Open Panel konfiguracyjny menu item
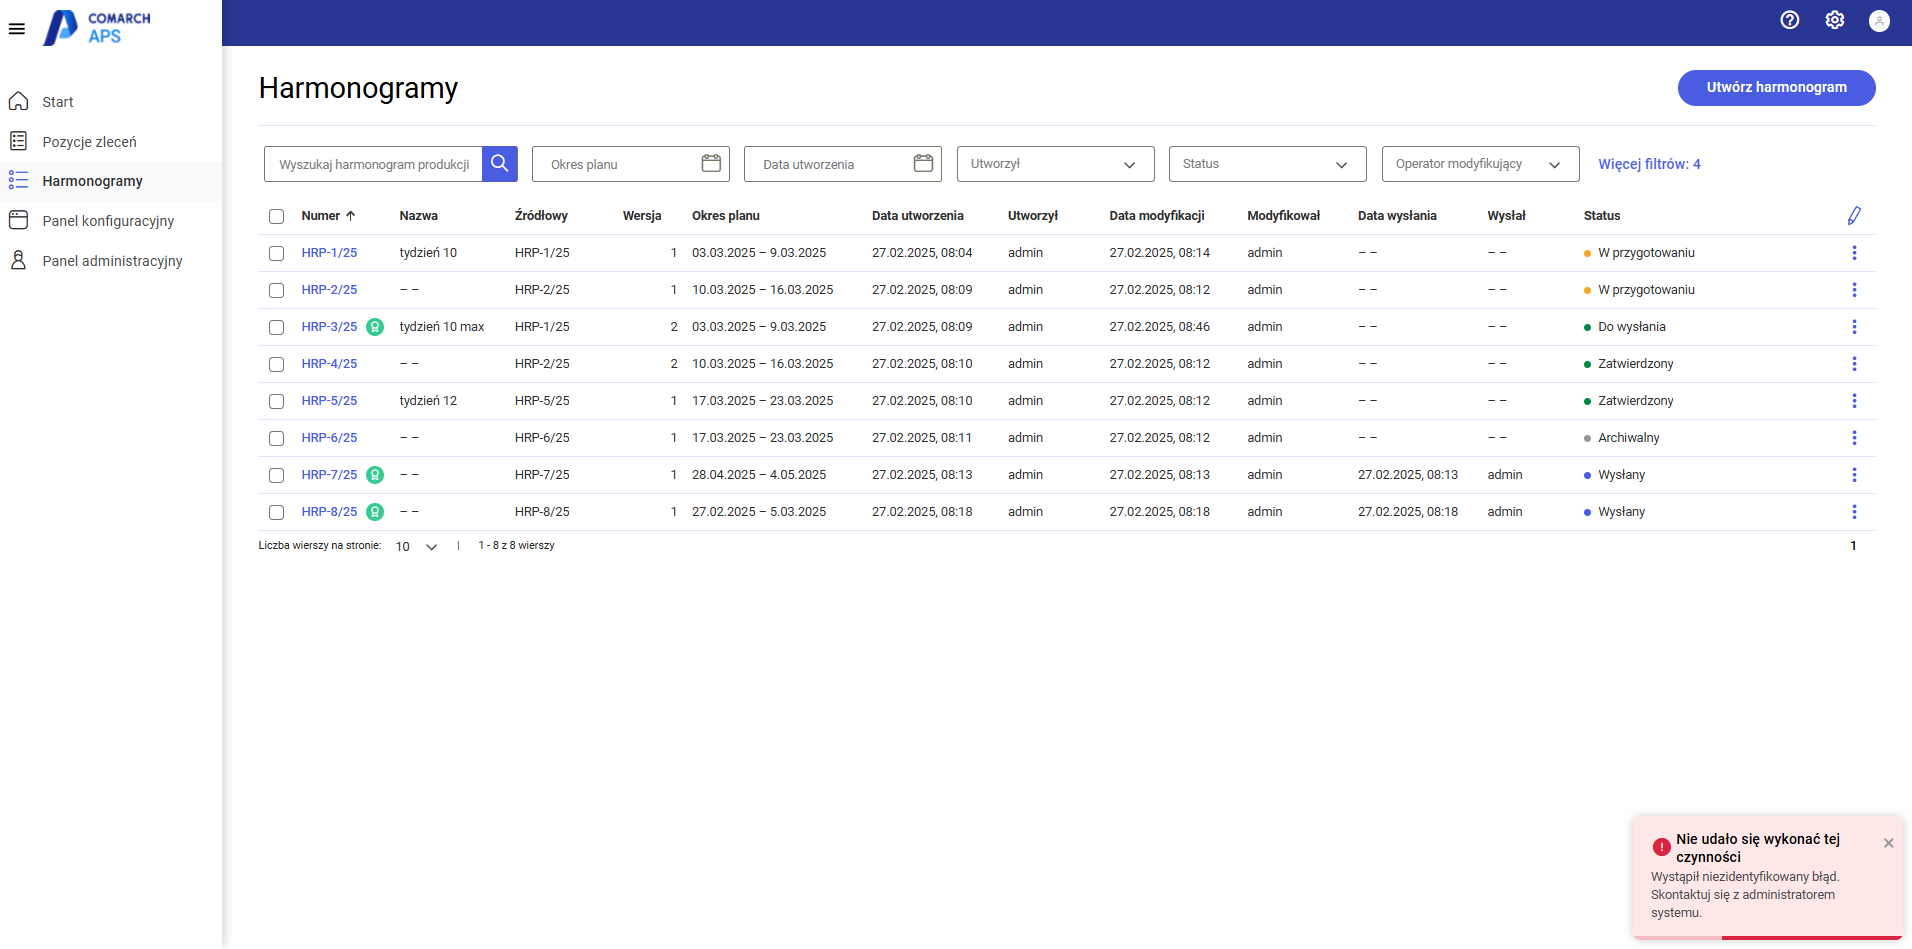 click(x=108, y=221)
